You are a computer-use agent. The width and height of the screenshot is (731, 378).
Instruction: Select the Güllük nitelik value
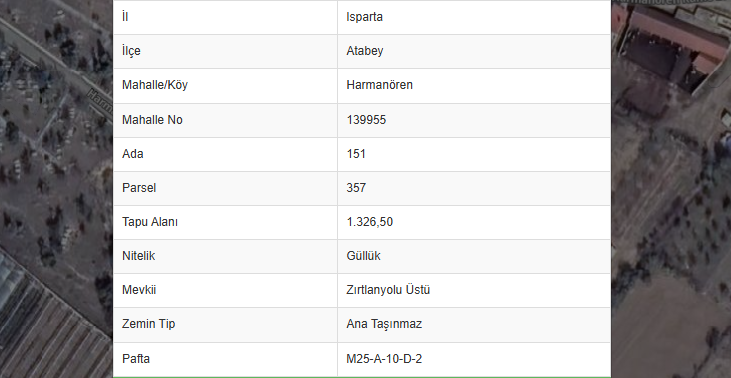point(363,256)
